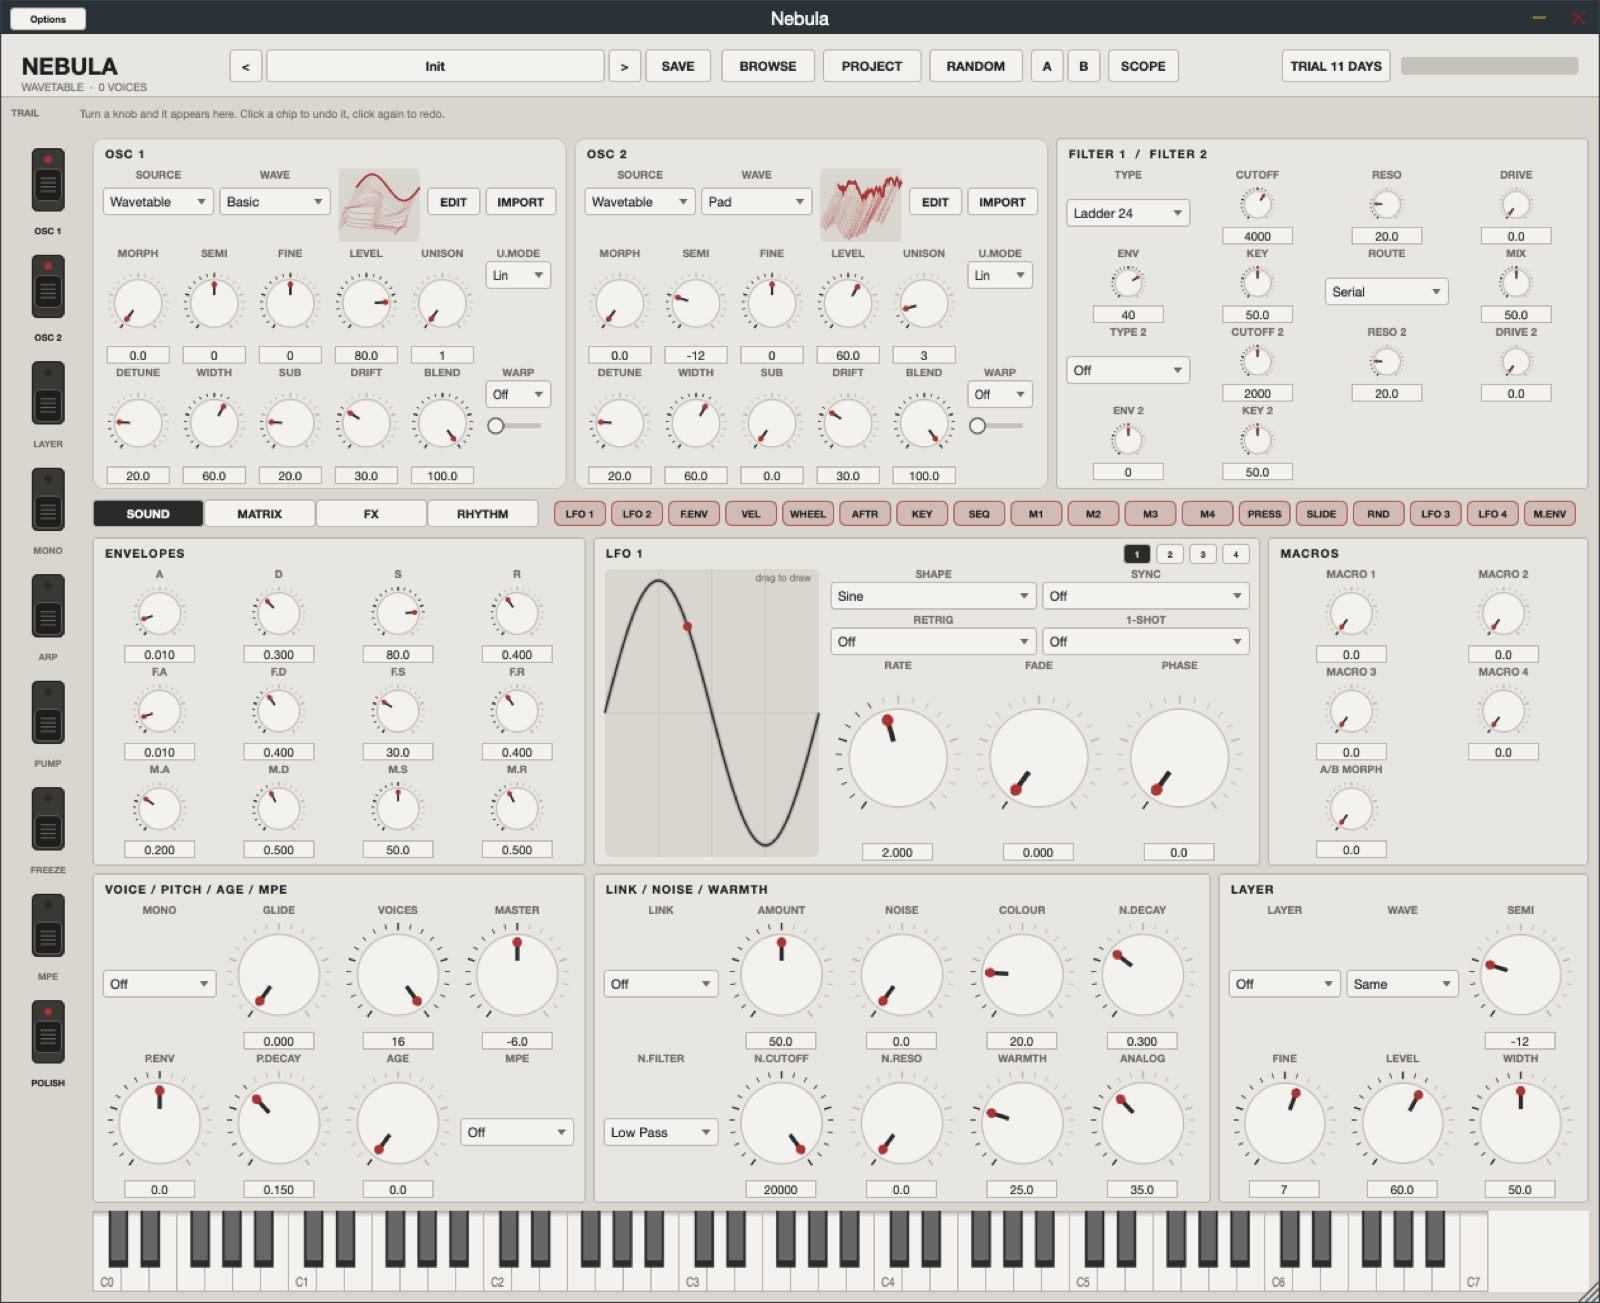The width and height of the screenshot is (1600, 1303).
Task: Click the OSC 2 Pad wavetable preview
Action: coord(861,204)
